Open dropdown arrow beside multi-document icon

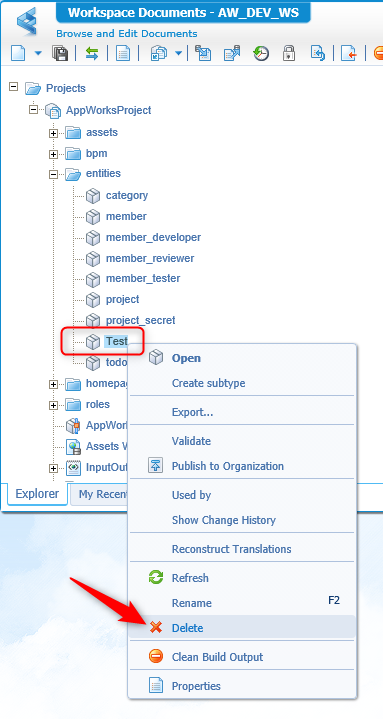point(178,53)
